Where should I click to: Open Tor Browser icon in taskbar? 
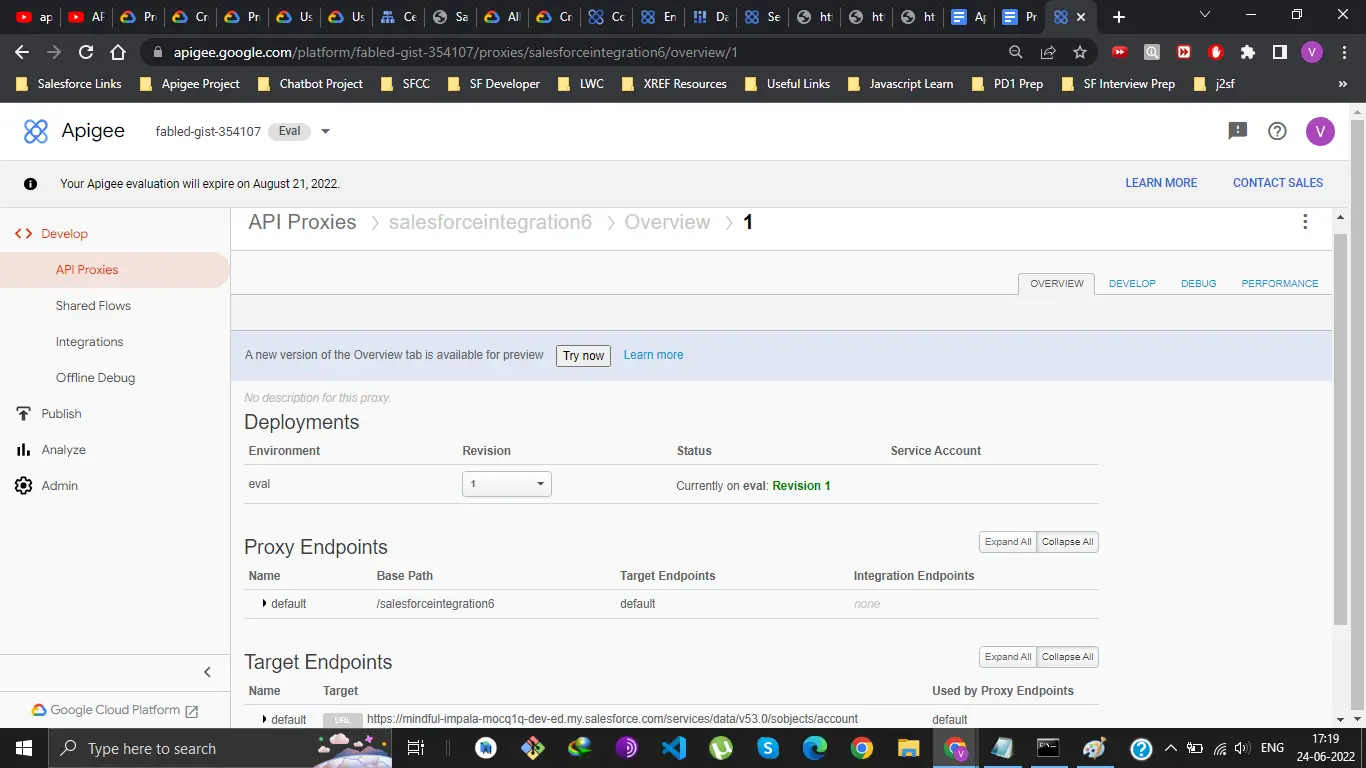627,748
